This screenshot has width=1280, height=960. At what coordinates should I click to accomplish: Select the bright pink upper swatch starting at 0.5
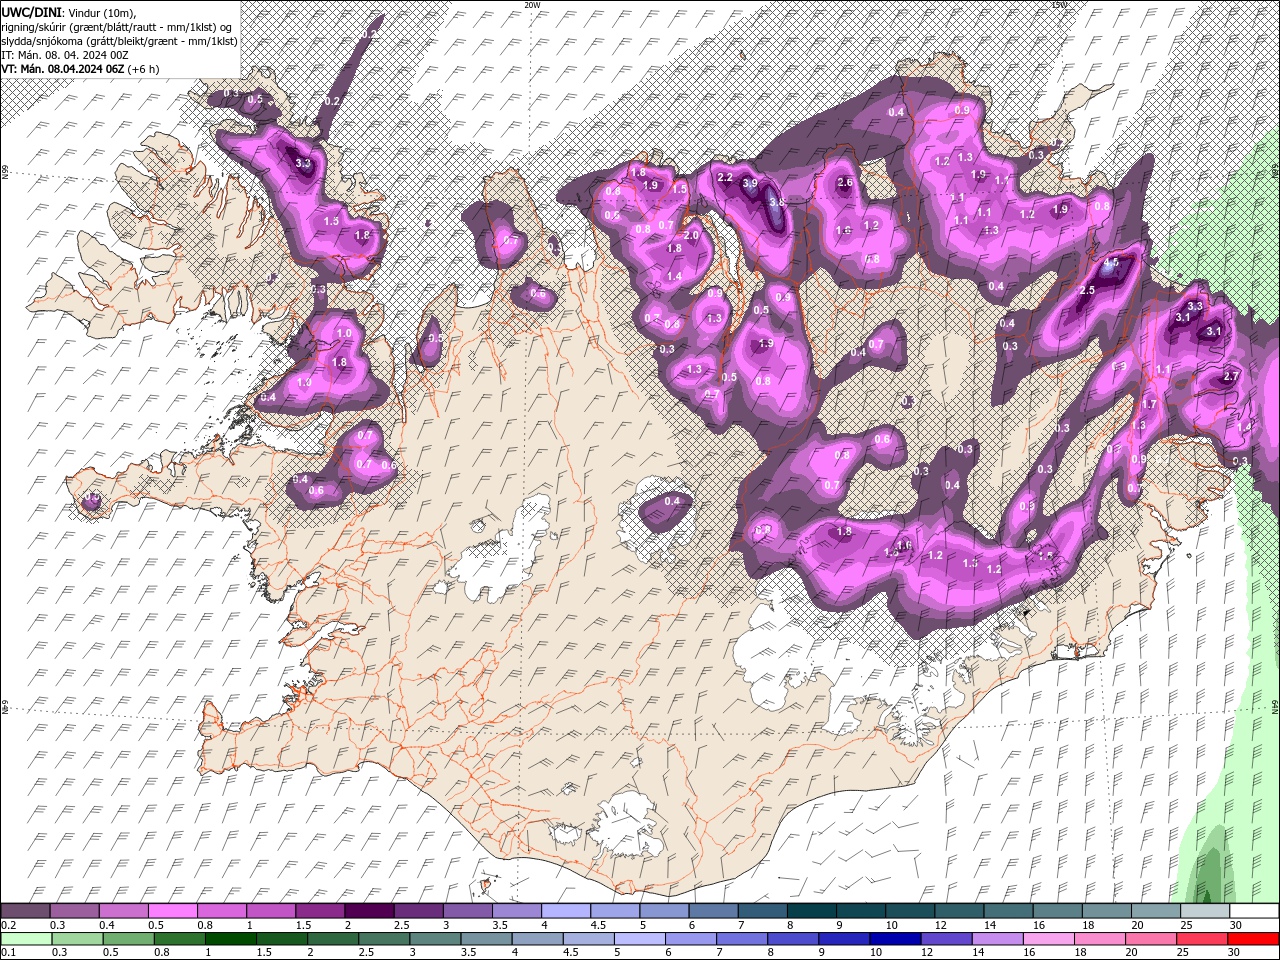(172, 911)
